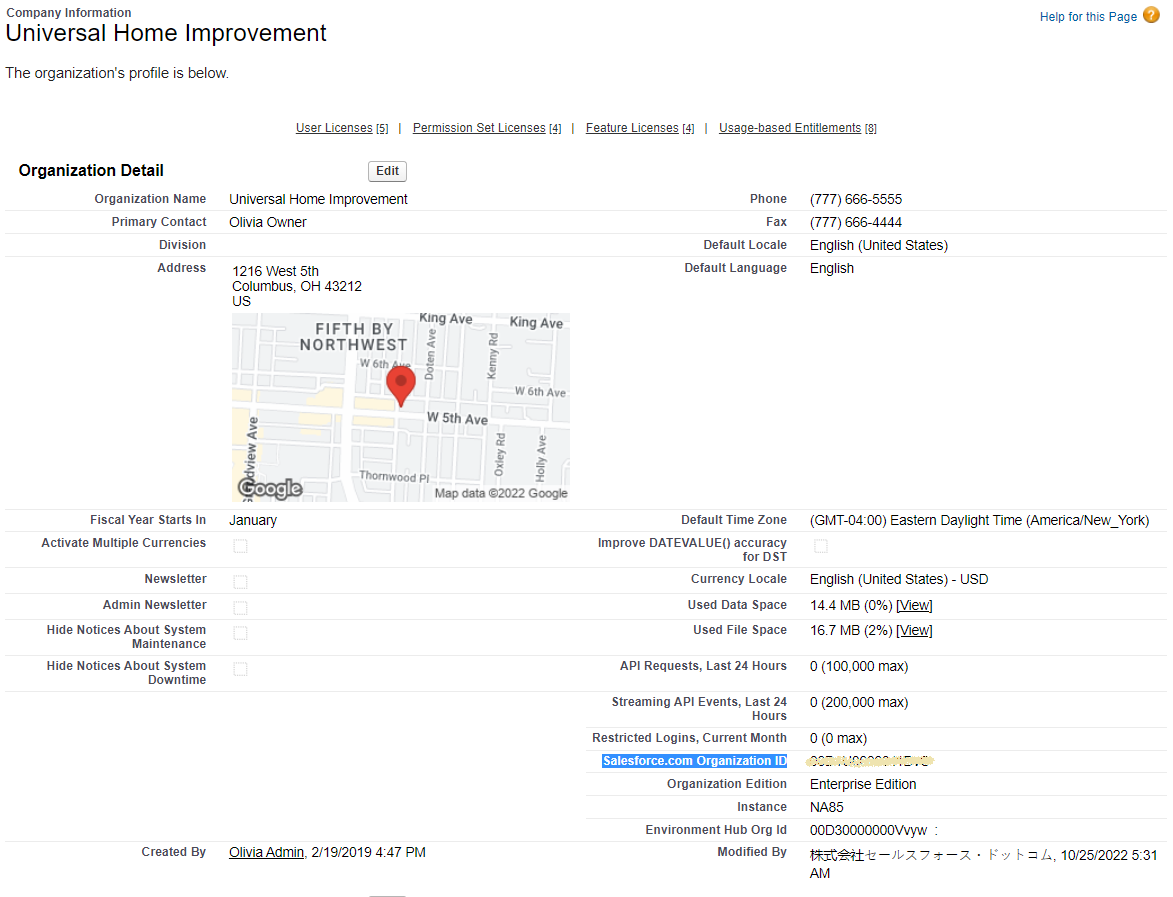The height and width of the screenshot is (897, 1173).
Task: Click the address map thumbnail
Action: (400, 408)
